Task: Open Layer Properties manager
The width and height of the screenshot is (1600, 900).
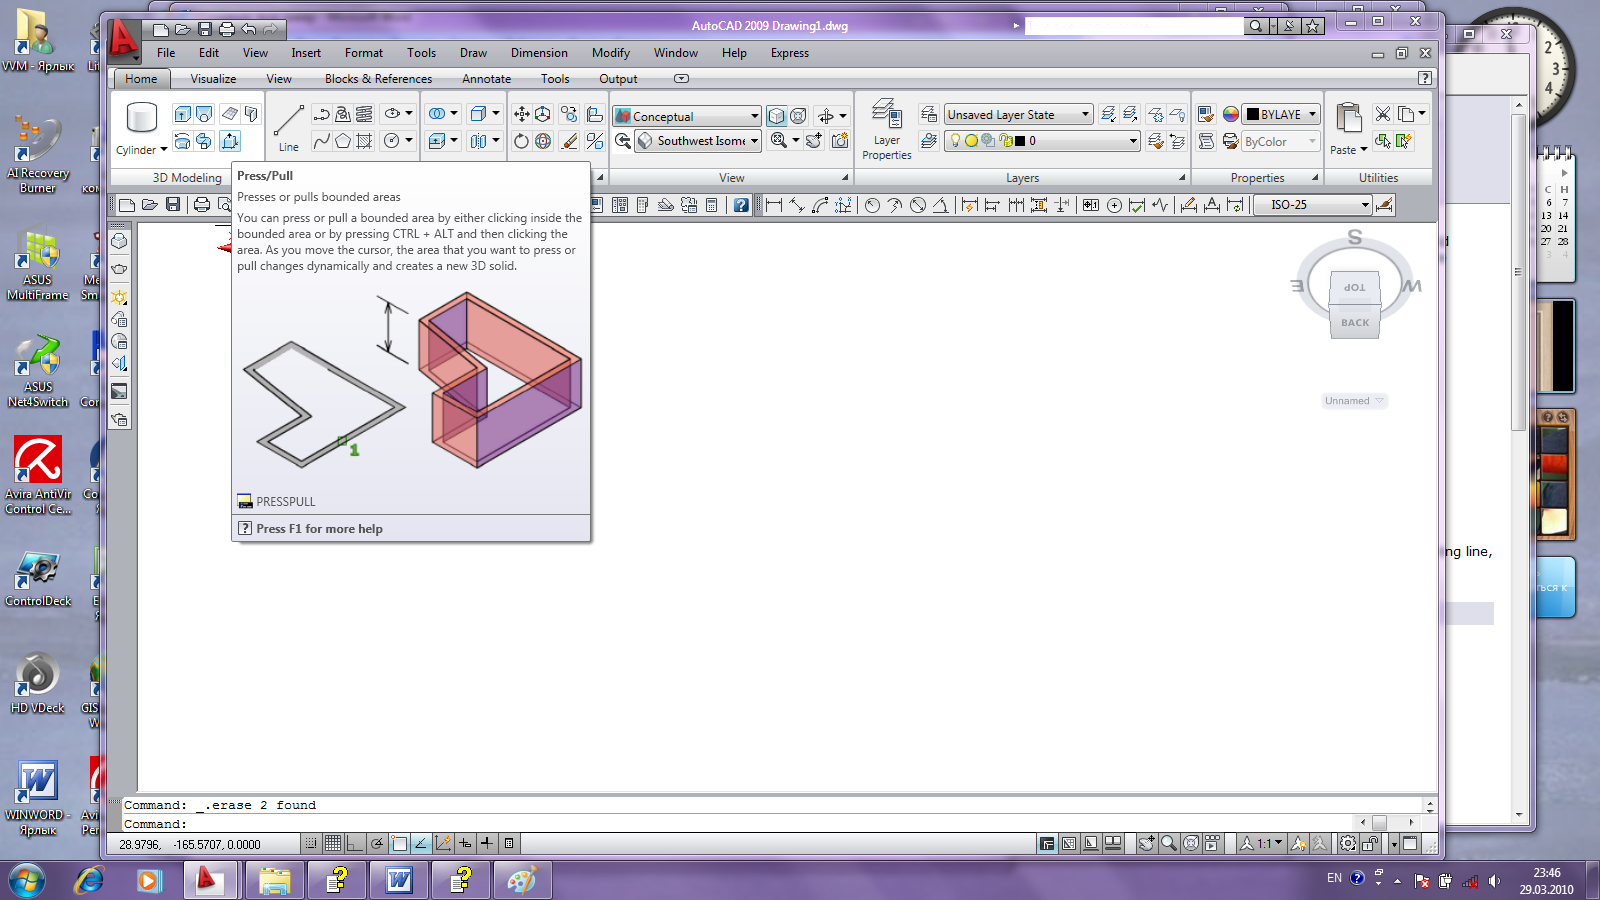Action: [887, 129]
